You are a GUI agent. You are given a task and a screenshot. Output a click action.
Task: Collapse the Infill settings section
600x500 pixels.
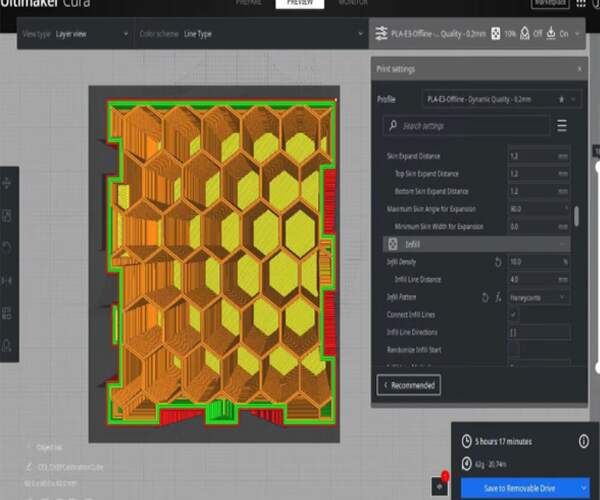pos(476,244)
